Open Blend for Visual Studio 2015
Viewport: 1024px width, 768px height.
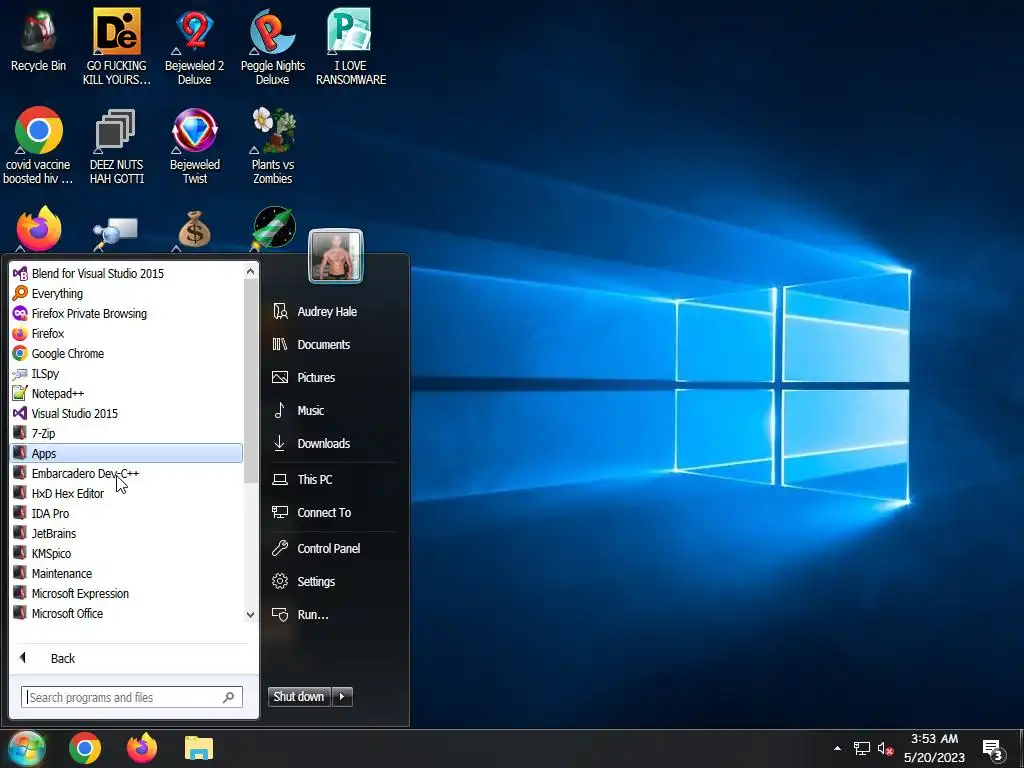pyautogui.click(x=127, y=273)
